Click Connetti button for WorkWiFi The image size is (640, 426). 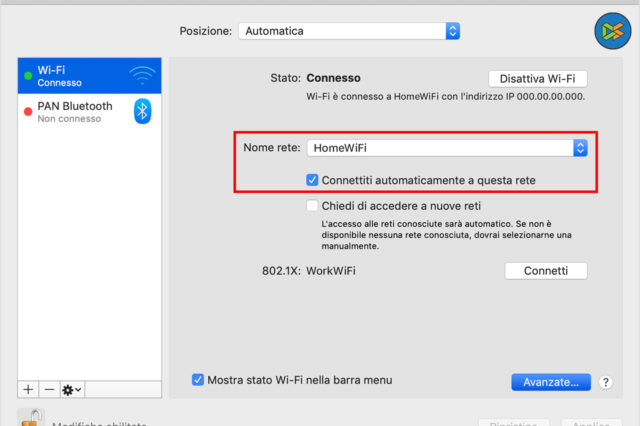coord(546,271)
